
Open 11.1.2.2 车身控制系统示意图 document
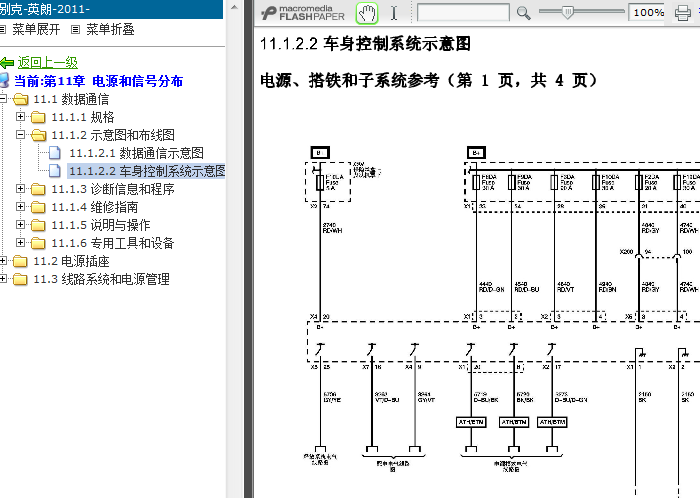coord(147,171)
